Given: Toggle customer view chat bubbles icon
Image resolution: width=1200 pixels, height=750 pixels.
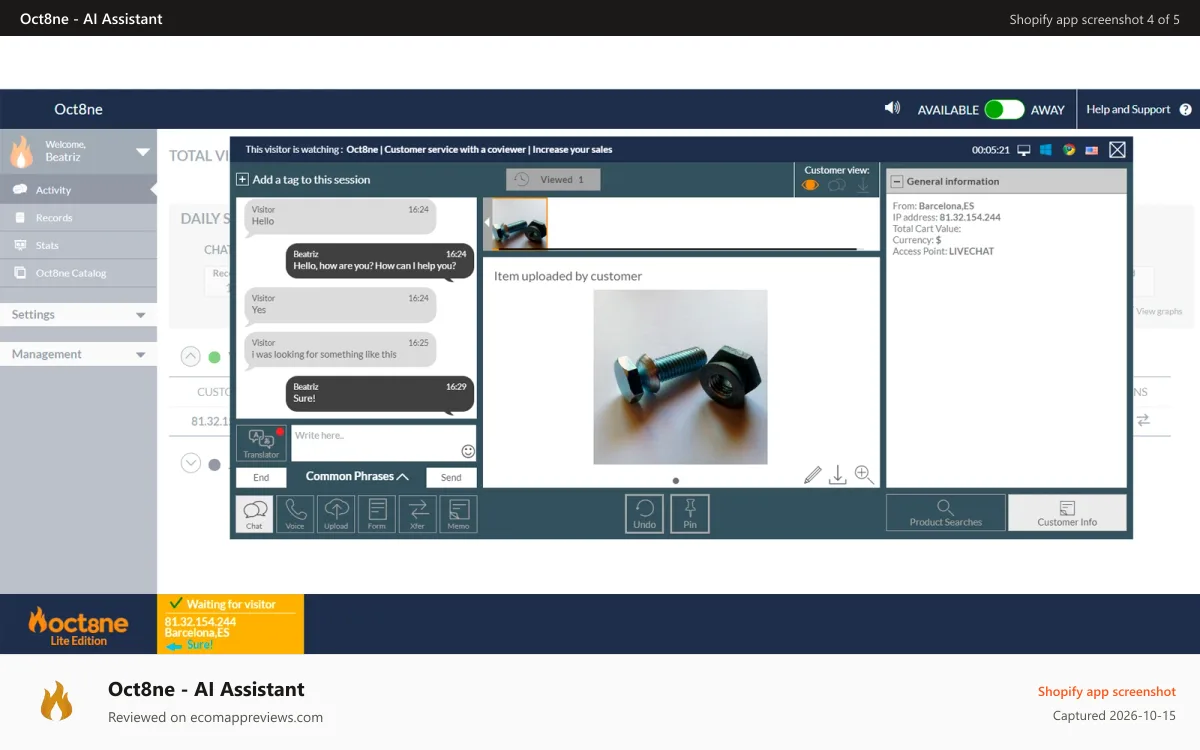Looking at the screenshot, I should tap(837, 185).
